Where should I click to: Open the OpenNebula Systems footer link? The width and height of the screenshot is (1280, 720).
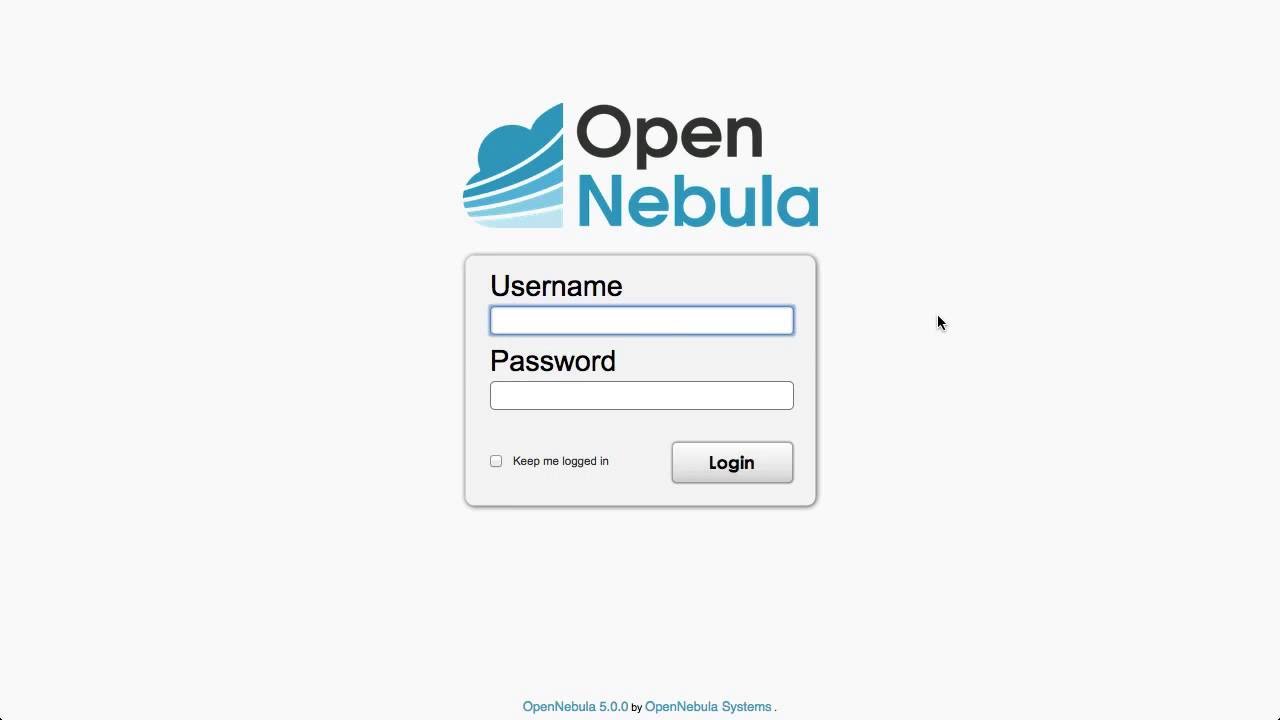708,707
